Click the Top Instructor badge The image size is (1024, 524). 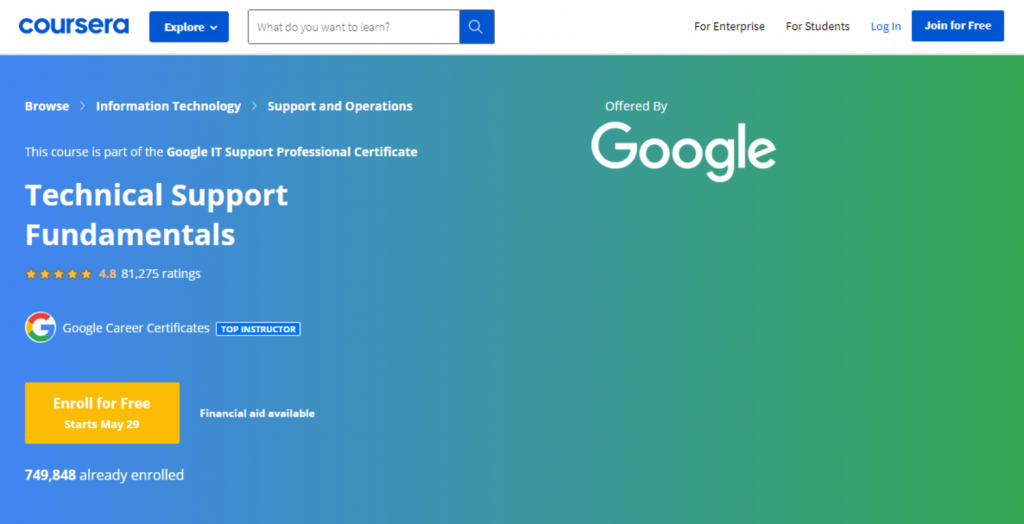258,329
